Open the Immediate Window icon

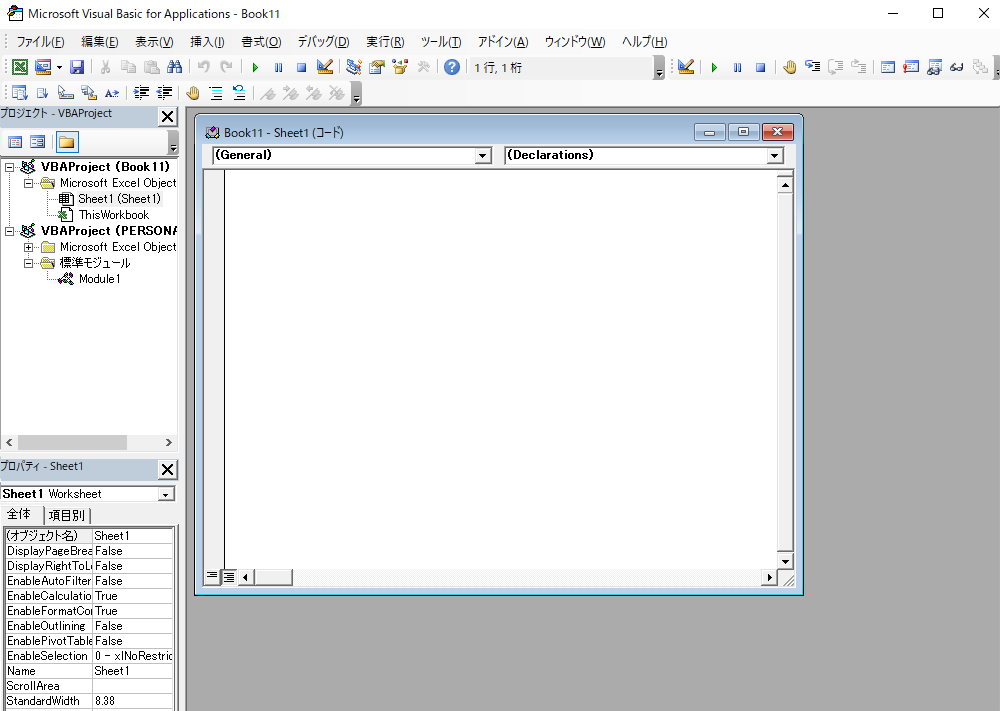click(x=911, y=67)
